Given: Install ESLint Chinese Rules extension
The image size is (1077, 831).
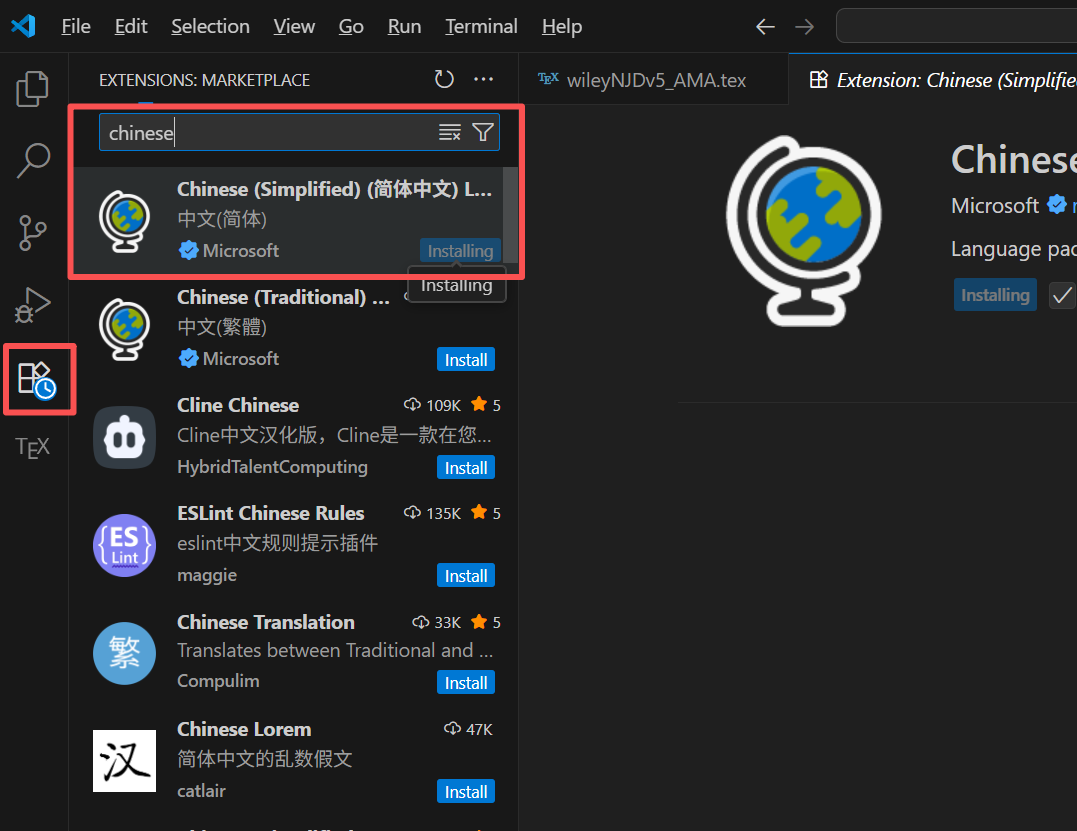Looking at the screenshot, I should click(x=466, y=576).
